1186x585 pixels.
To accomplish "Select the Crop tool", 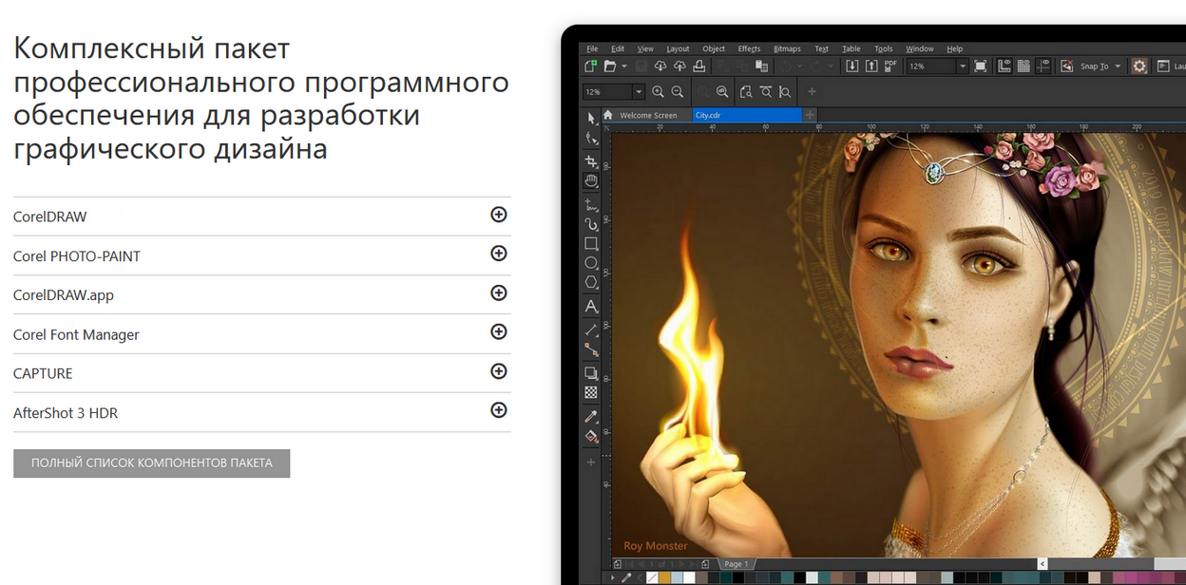I will [591, 161].
